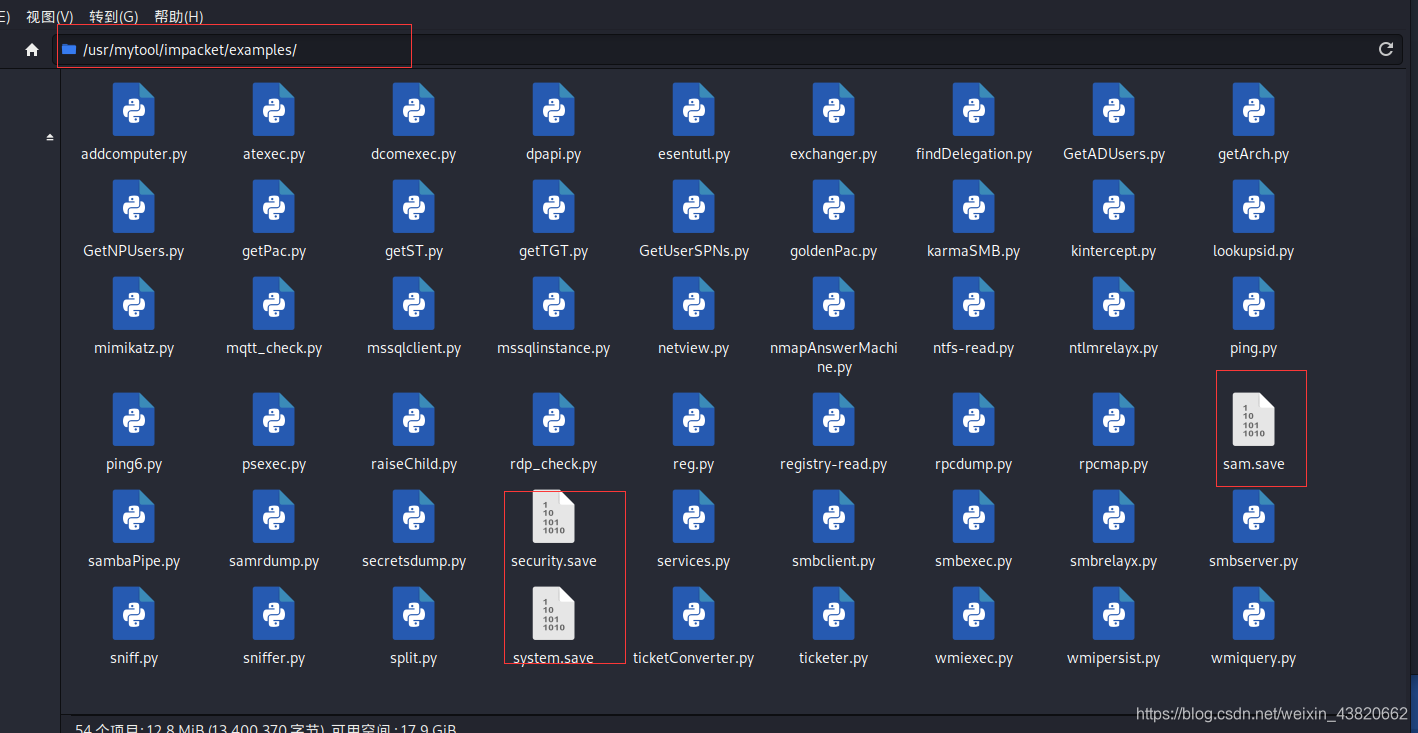Select the split.py file icon
The height and width of the screenshot is (733, 1418).
414,614
